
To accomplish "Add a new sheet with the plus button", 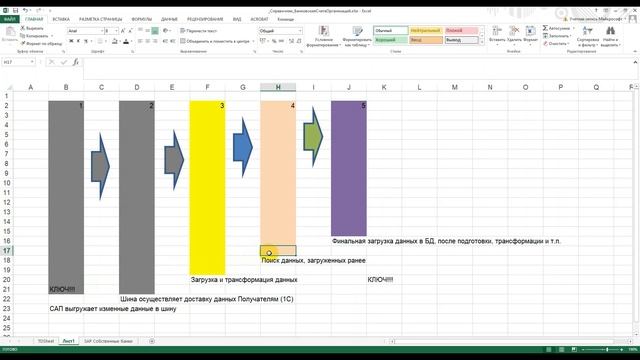I will tap(152, 341).
